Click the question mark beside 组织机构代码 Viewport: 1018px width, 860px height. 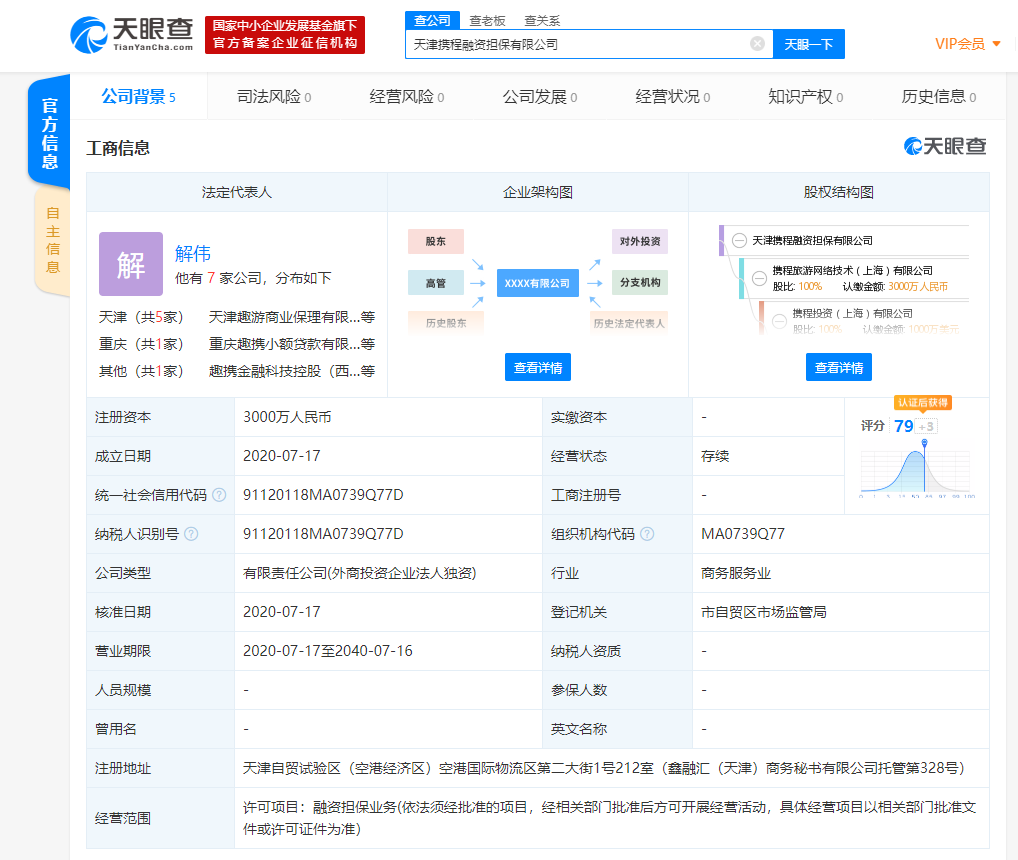pyautogui.click(x=647, y=534)
